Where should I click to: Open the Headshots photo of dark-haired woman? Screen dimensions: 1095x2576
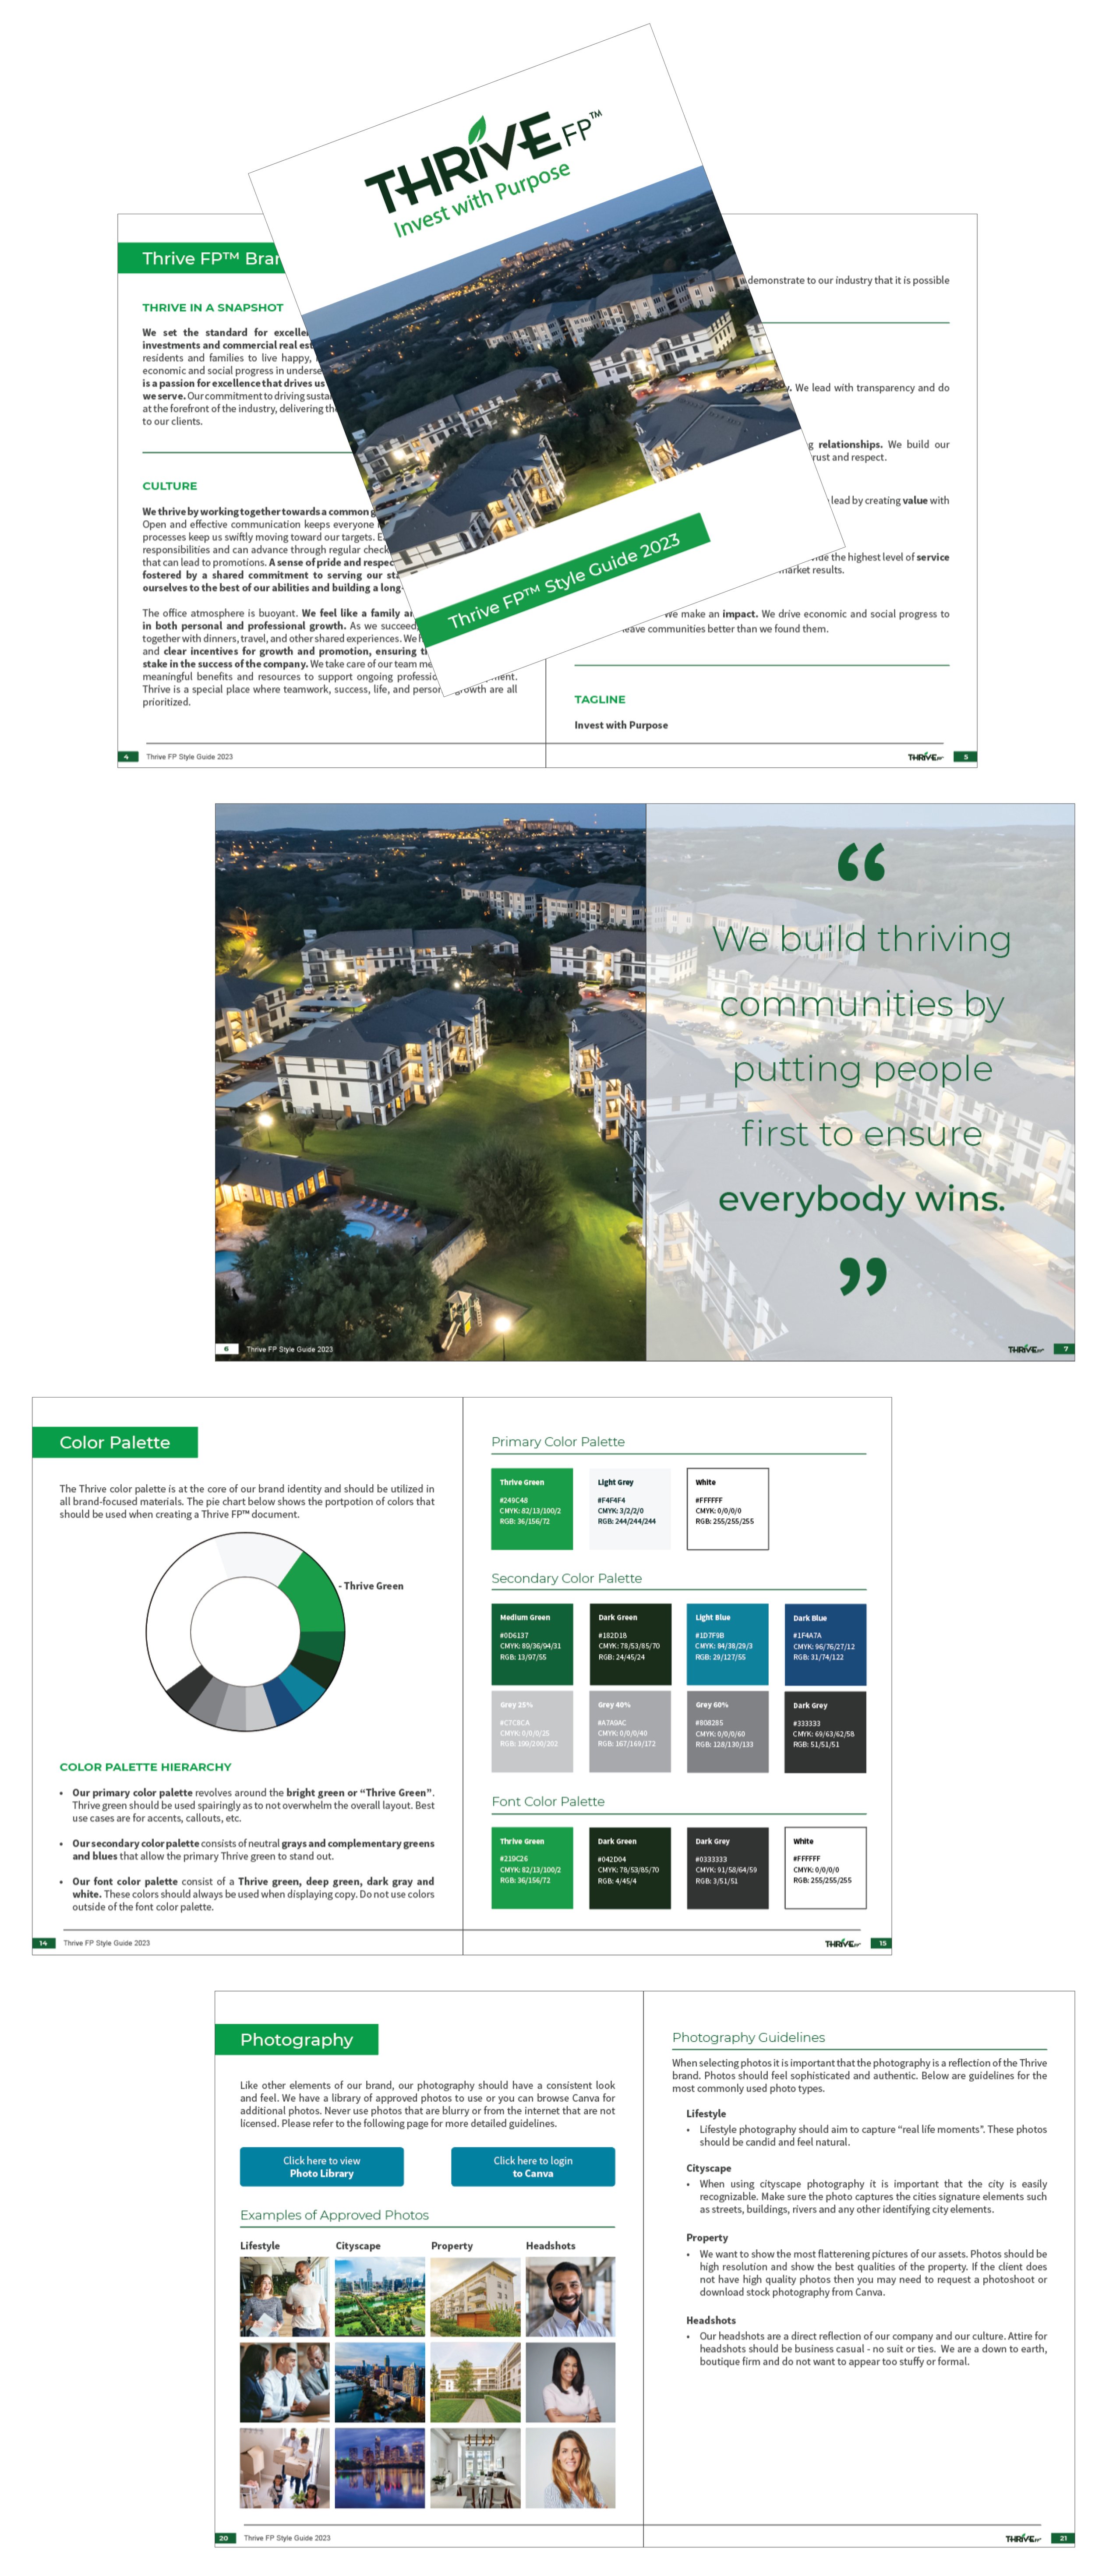point(570,2381)
